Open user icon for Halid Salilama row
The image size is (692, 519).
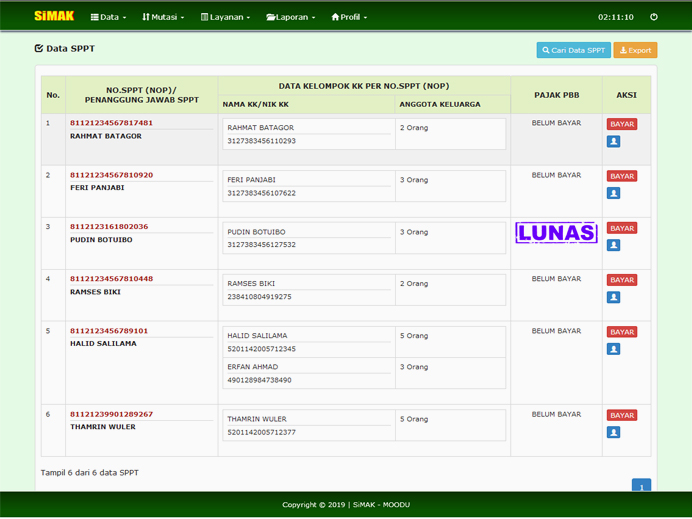pos(614,349)
